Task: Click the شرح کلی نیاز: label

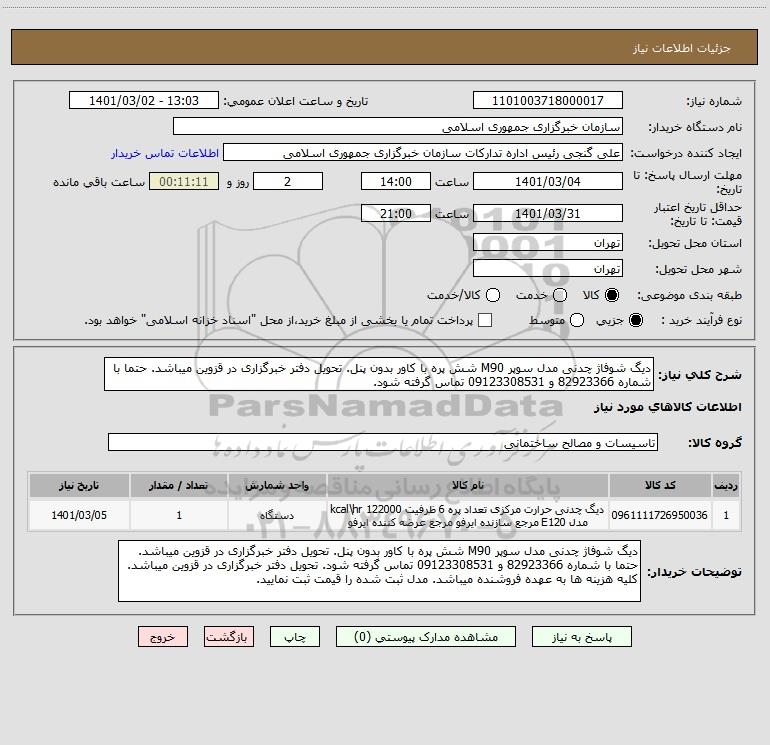Action: click(x=700, y=375)
